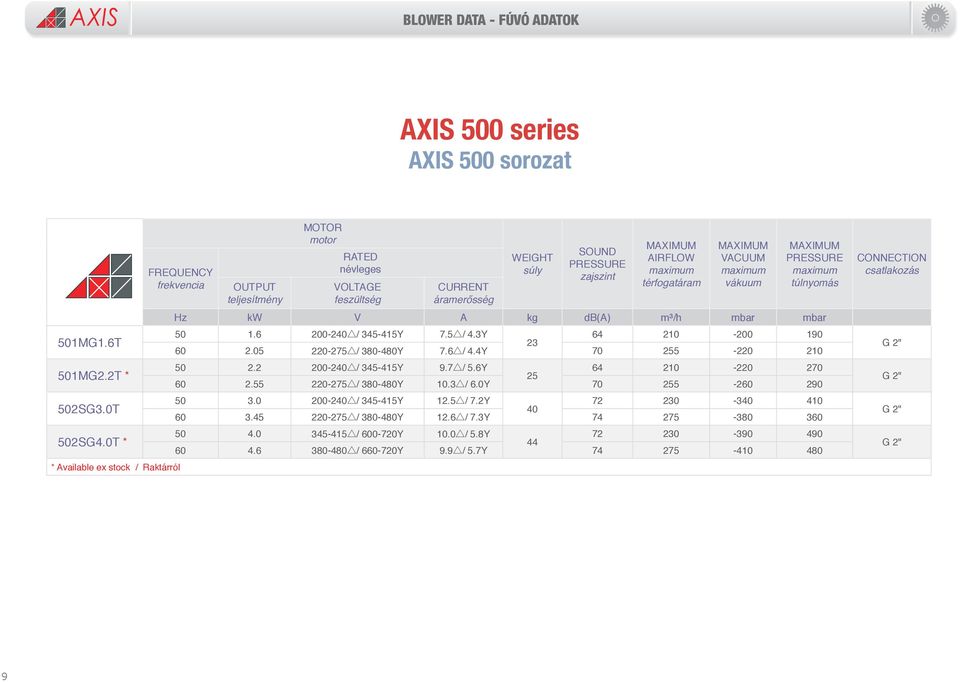Click the MOTOR column group header
The image size is (960, 682).
click(x=323, y=233)
